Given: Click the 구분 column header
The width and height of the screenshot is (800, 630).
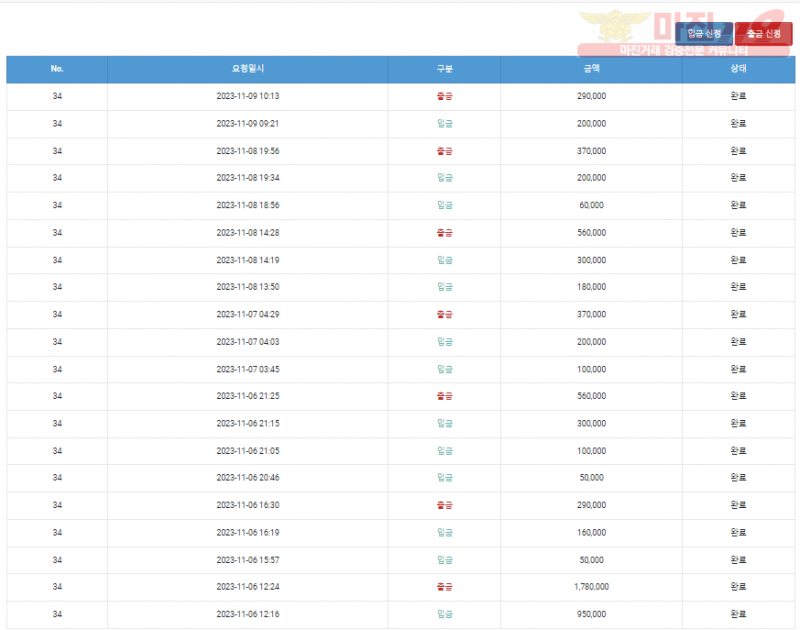Looking at the screenshot, I should [x=445, y=69].
